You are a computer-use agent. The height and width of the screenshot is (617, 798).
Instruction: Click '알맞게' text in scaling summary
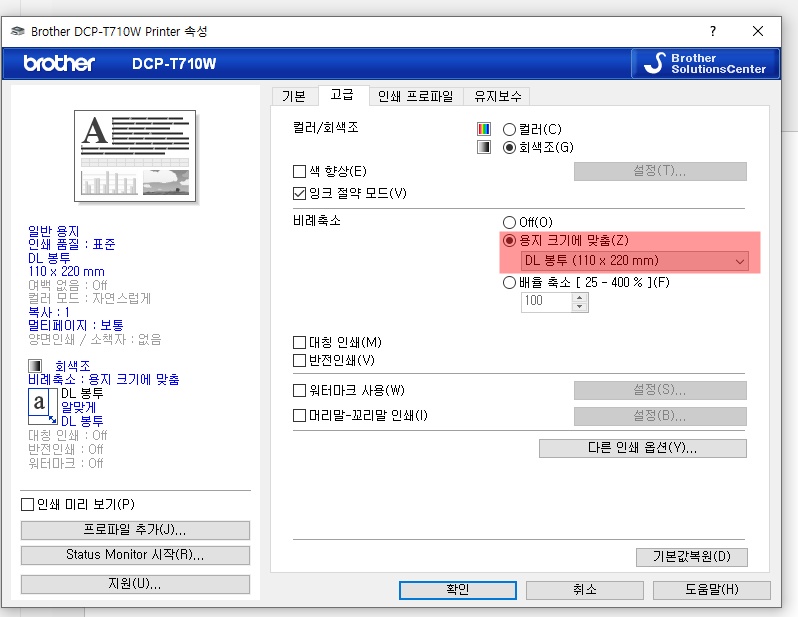[78, 407]
